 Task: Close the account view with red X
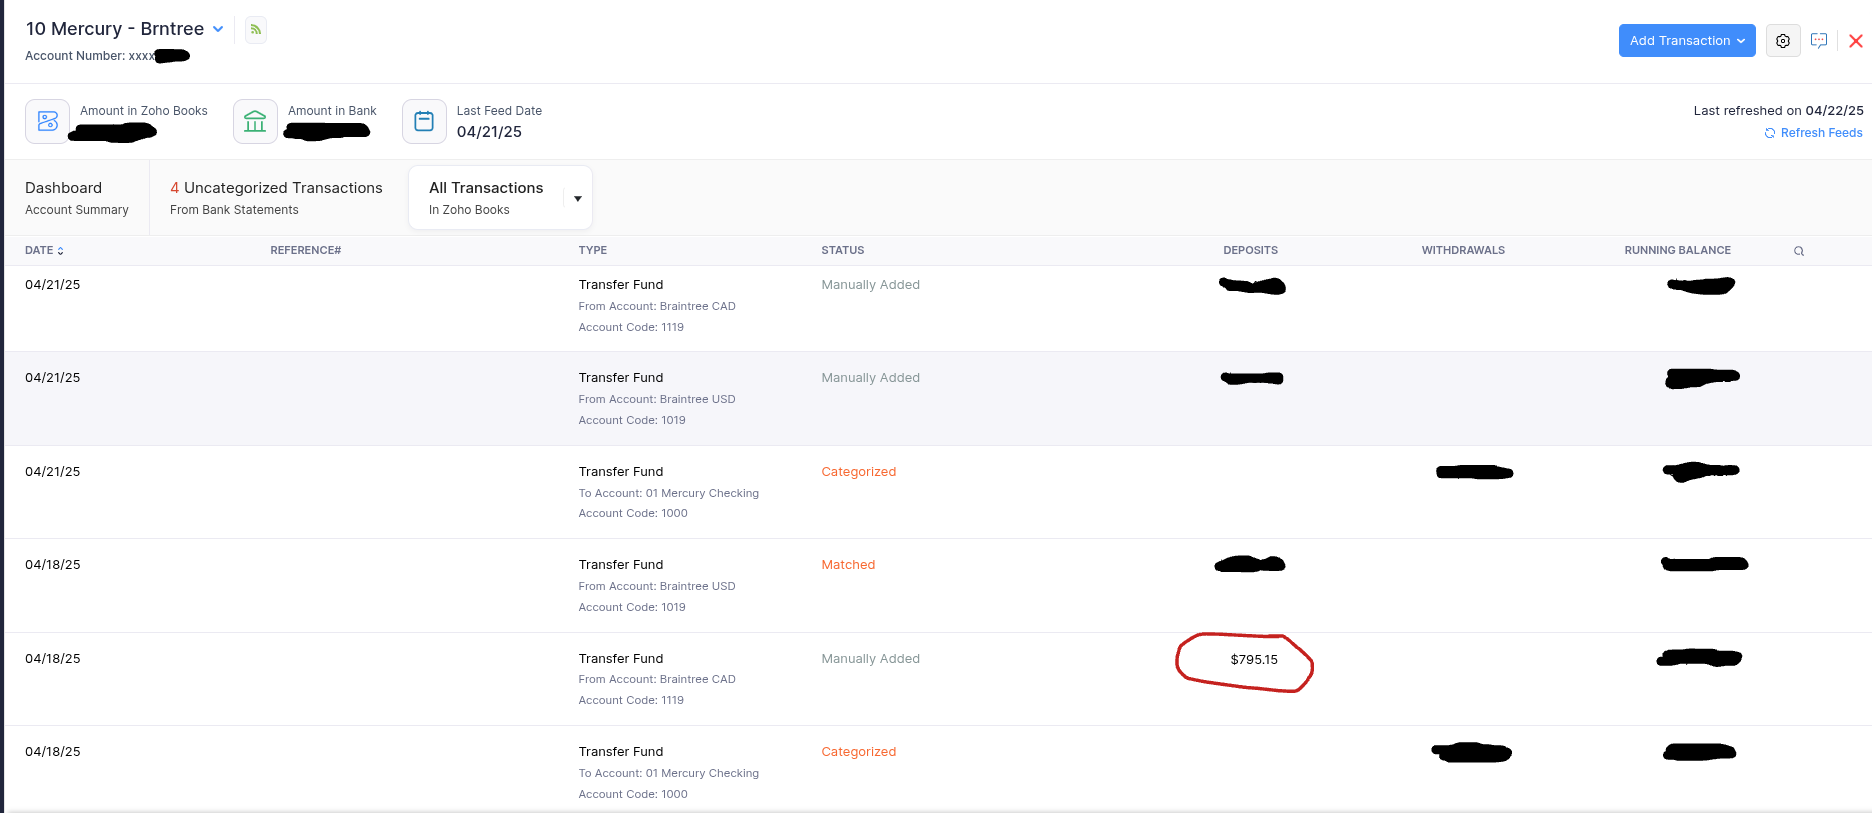tap(1856, 41)
